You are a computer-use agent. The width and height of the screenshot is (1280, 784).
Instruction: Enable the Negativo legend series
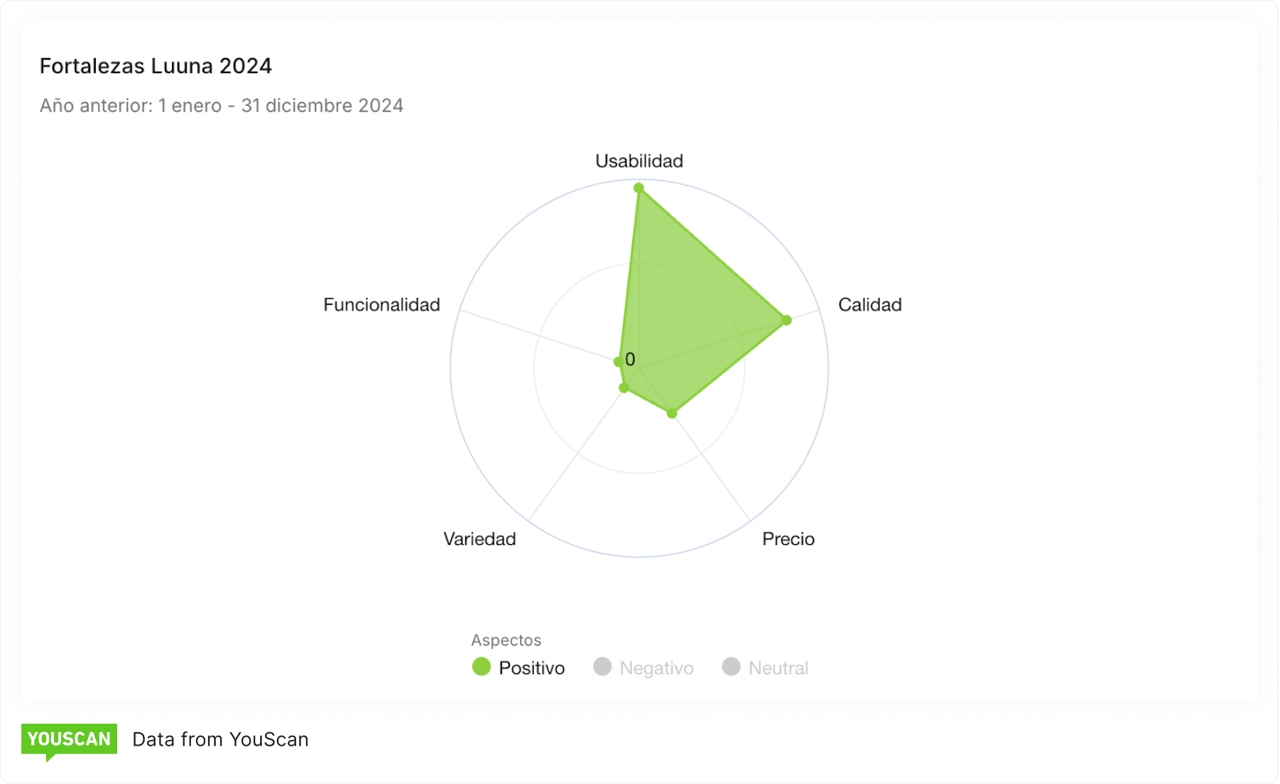point(643,668)
